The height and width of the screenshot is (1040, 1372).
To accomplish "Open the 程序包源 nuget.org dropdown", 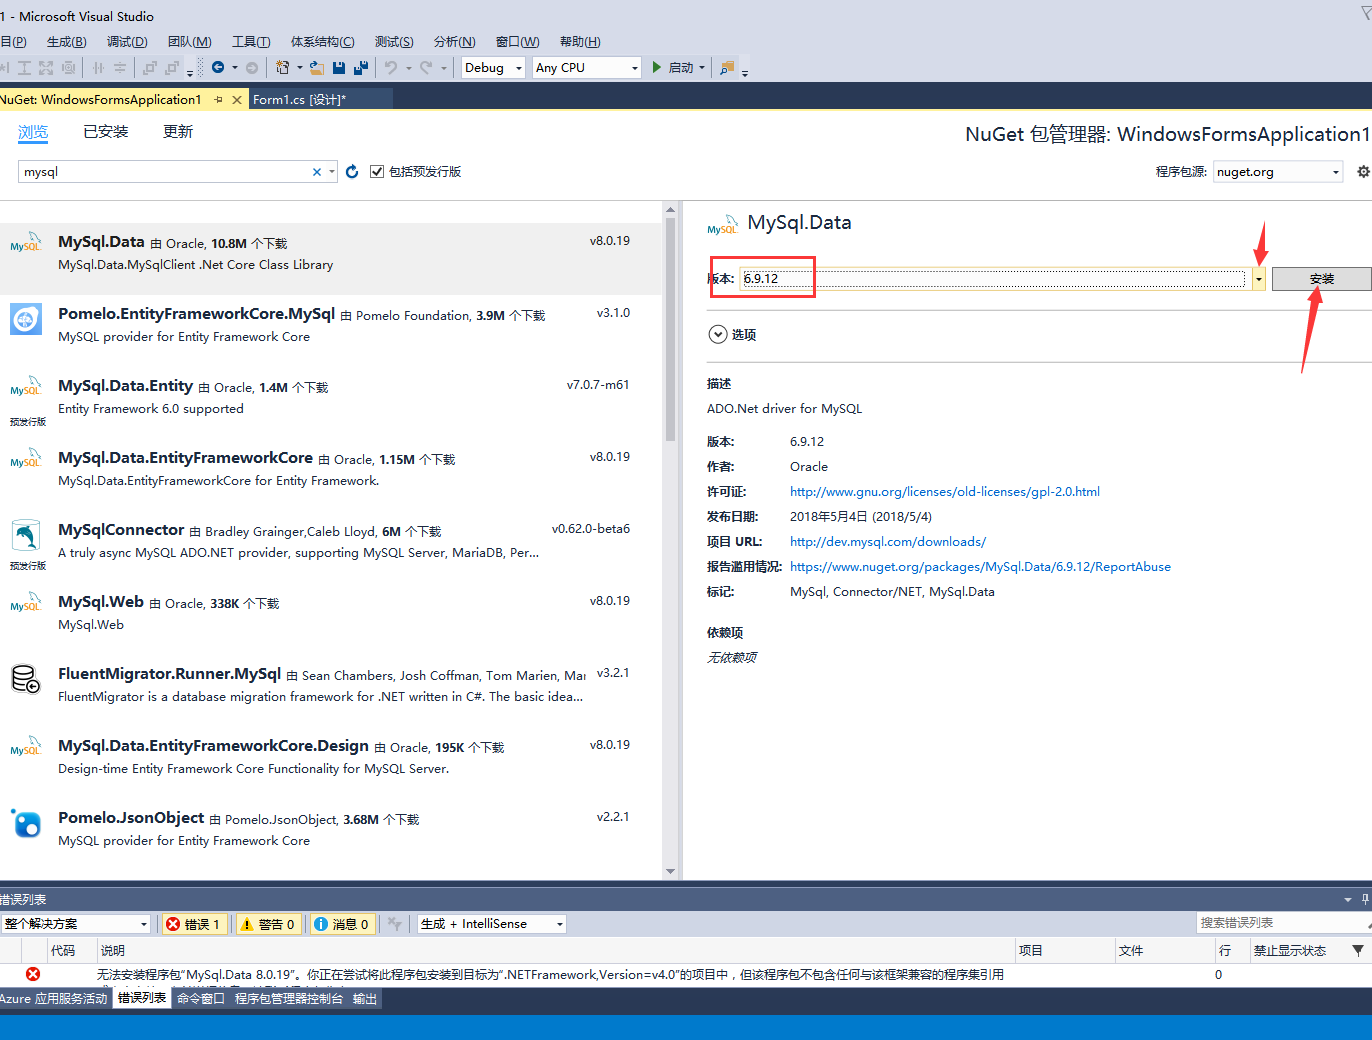I will coord(1277,171).
